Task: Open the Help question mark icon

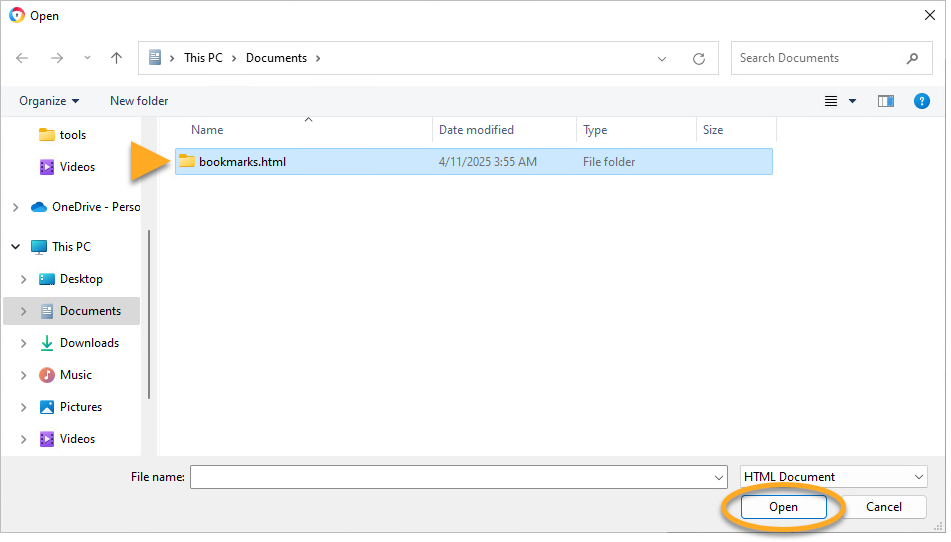Action: (x=922, y=101)
